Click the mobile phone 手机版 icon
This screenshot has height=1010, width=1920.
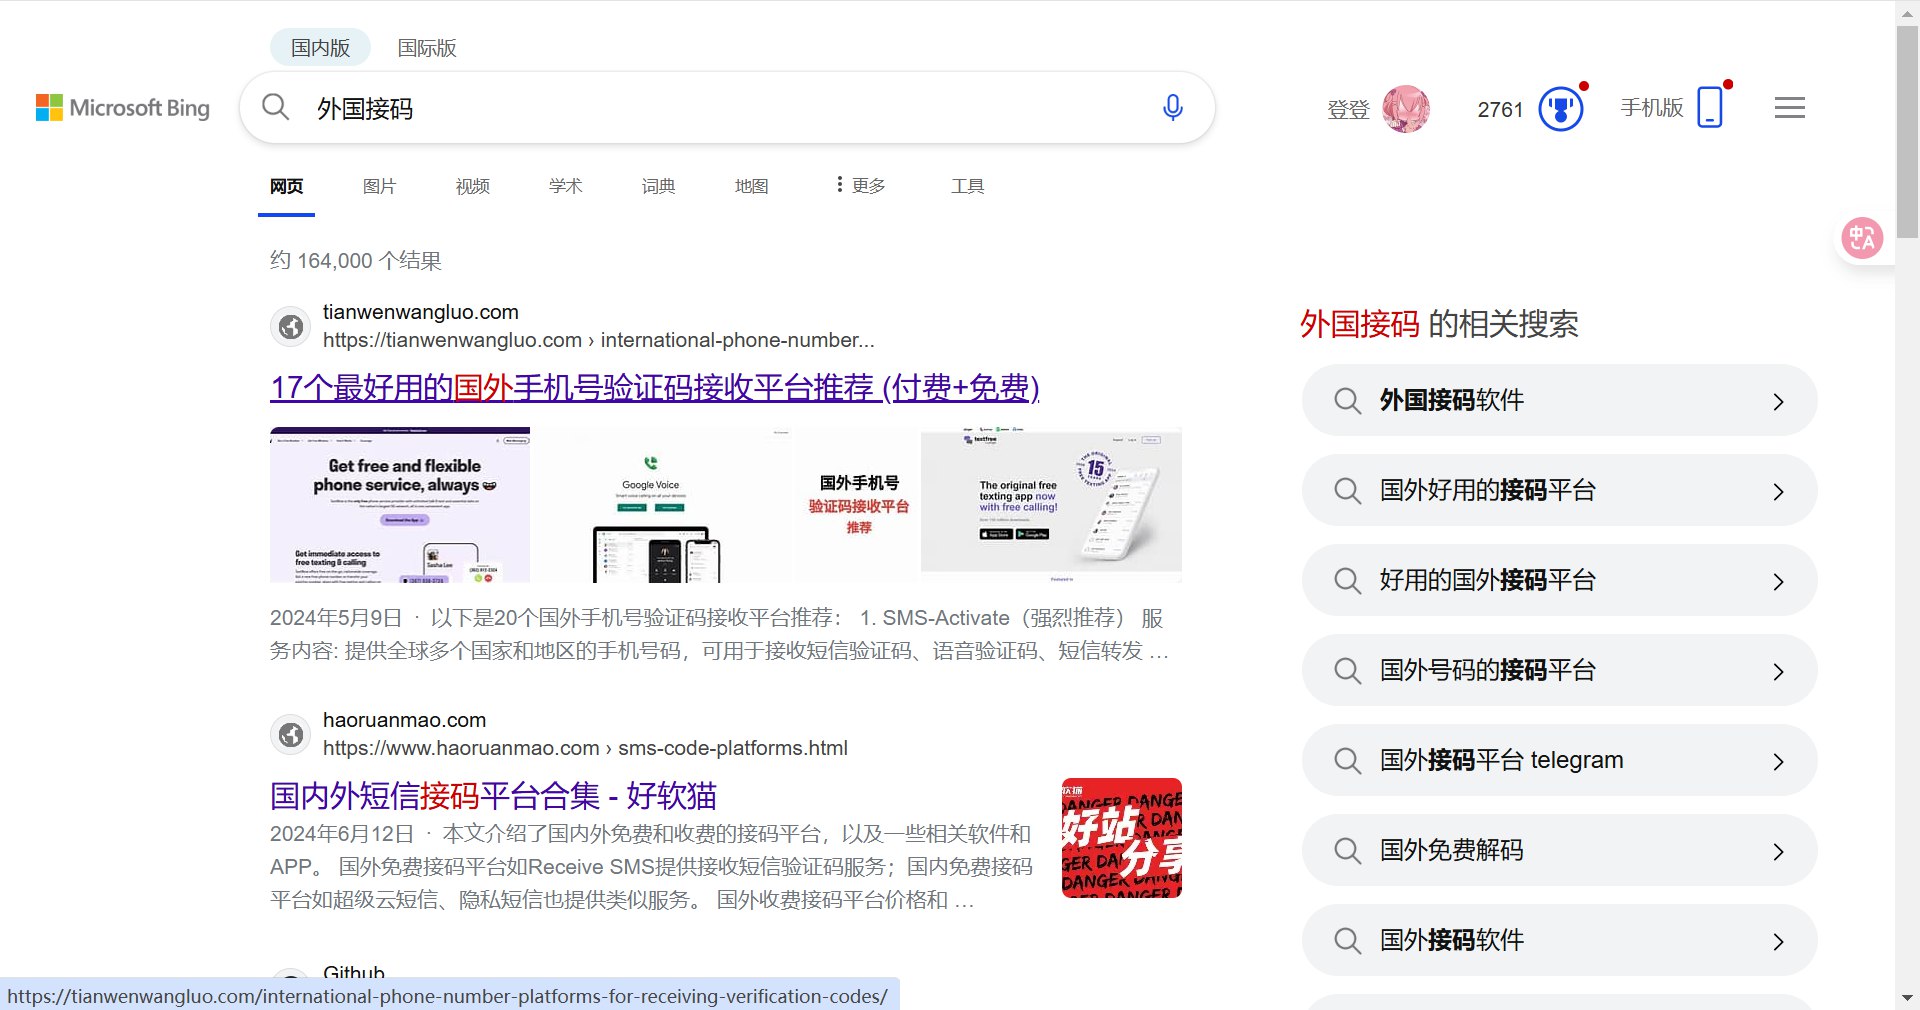pos(1710,107)
